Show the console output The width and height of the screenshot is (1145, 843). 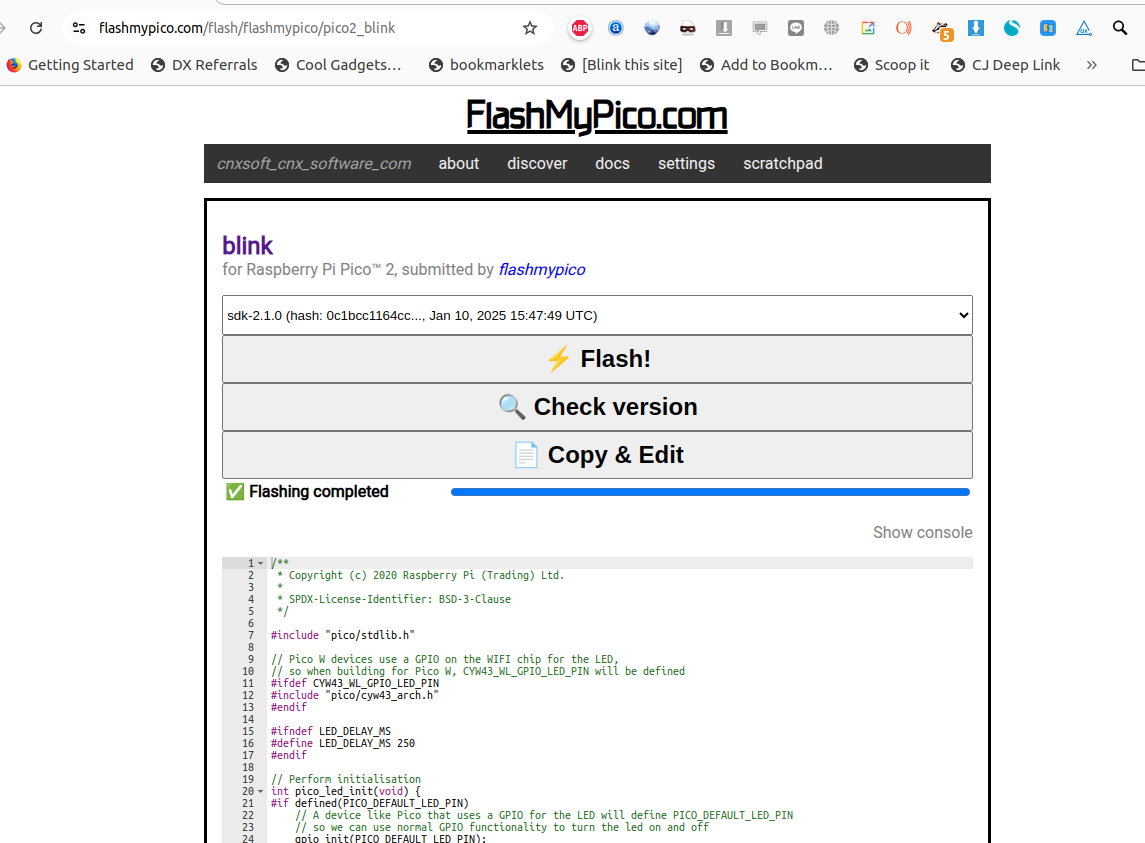tap(922, 533)
